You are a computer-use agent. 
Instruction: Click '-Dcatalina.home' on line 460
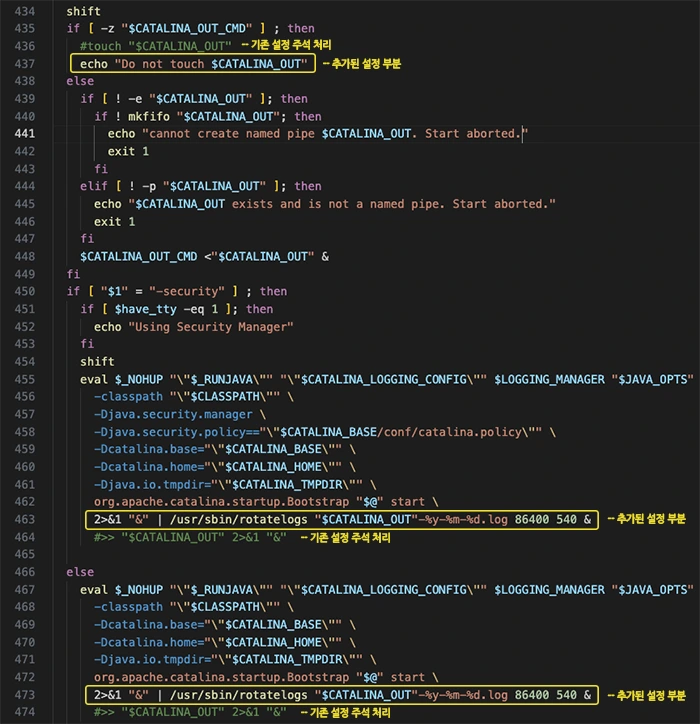coord(145,467)
